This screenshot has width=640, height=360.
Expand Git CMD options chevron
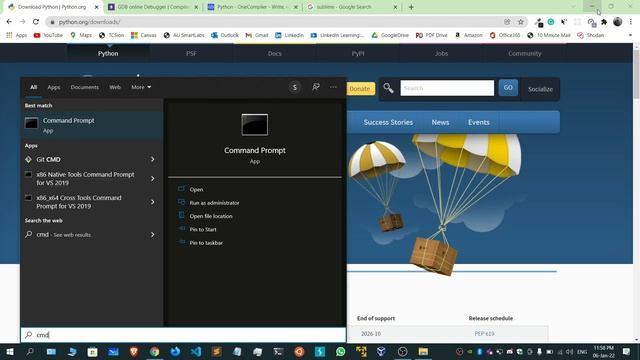[x=153, y=159]
